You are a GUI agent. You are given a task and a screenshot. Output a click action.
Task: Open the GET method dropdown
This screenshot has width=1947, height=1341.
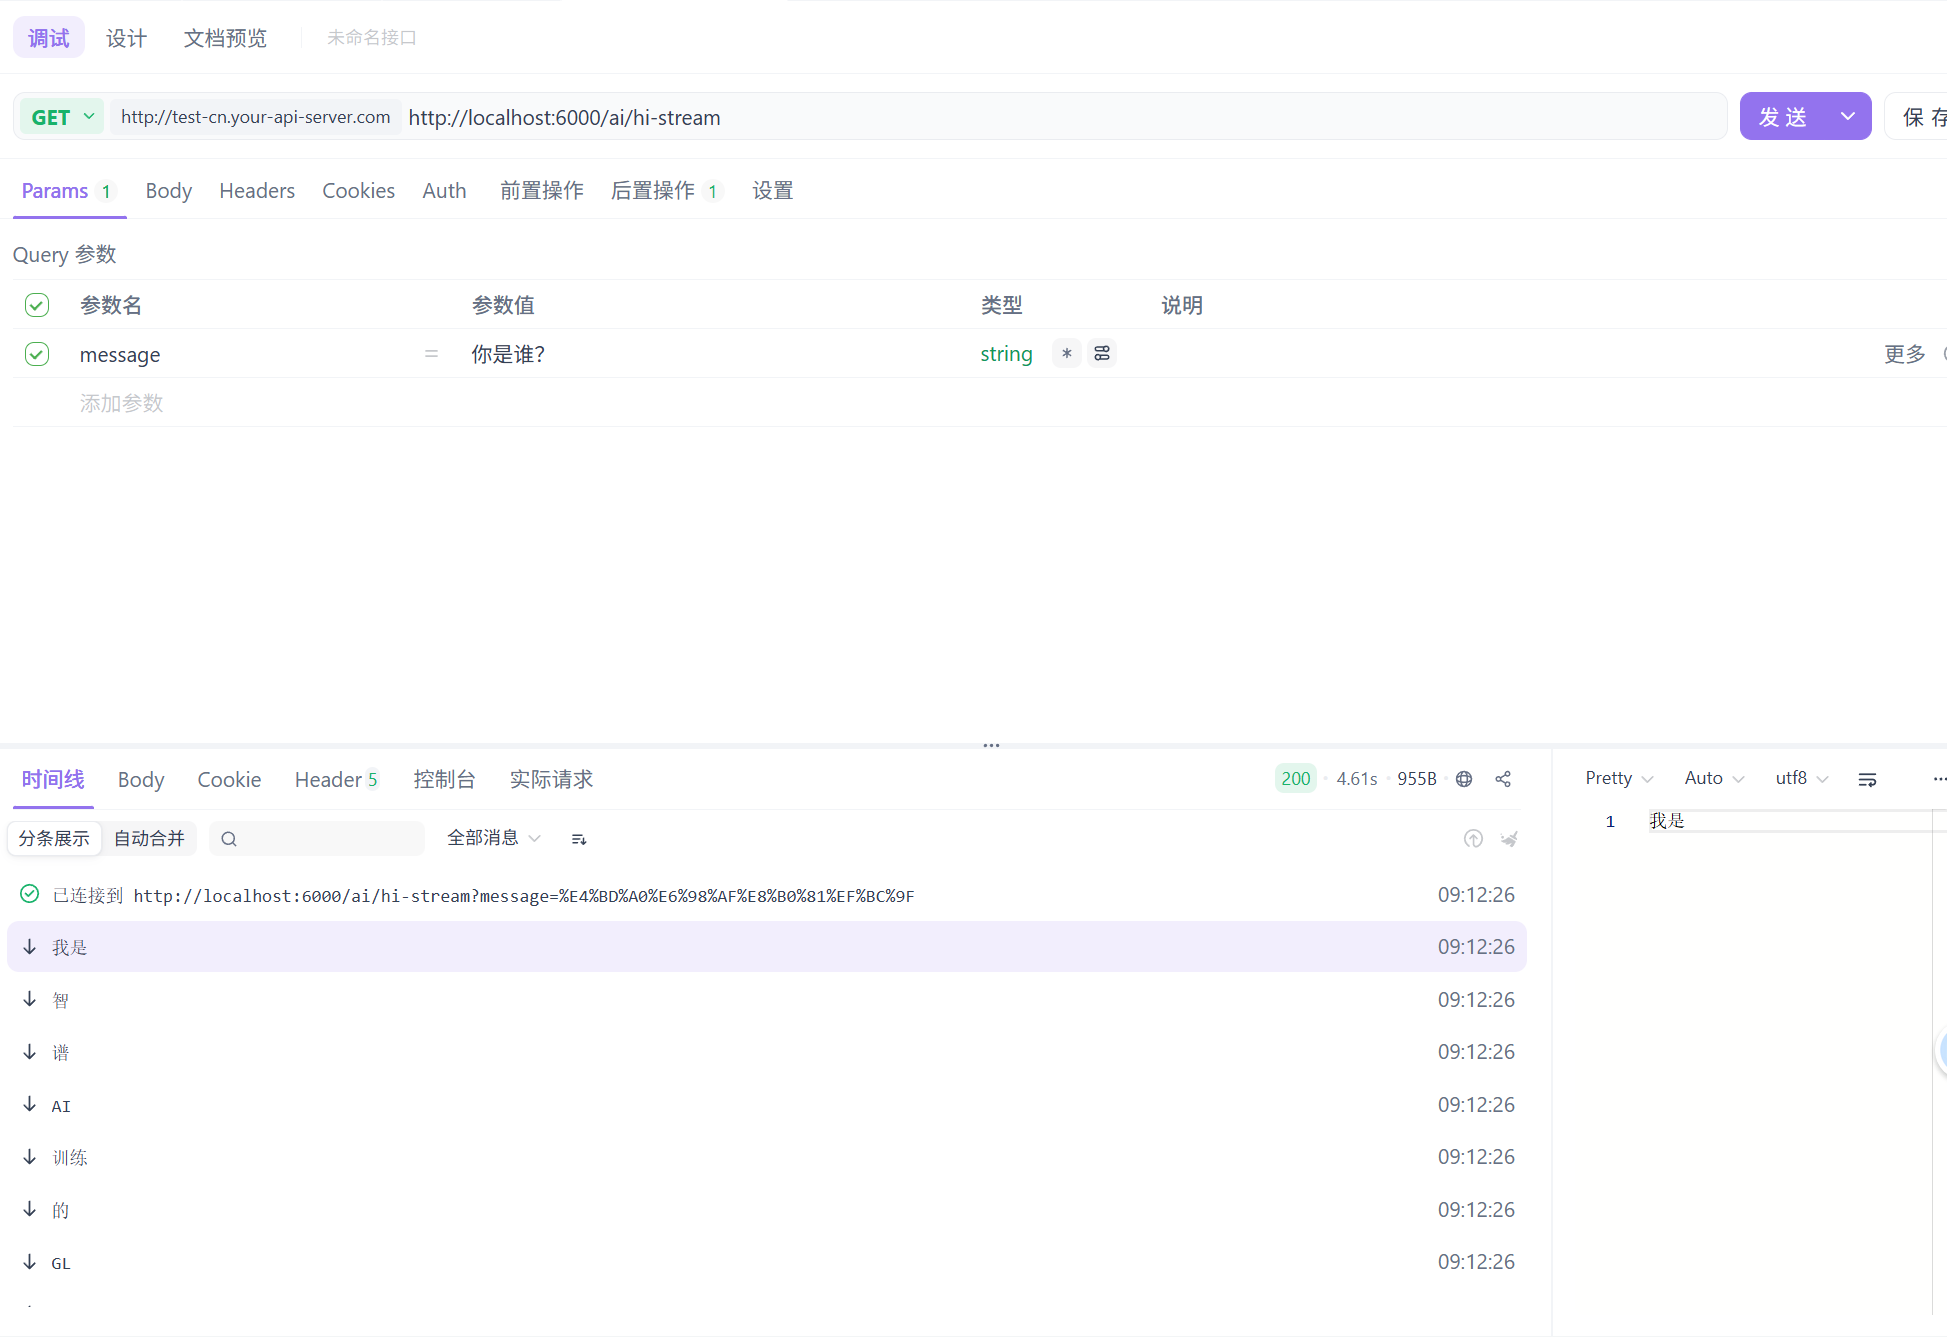click(x=62, y=117)
